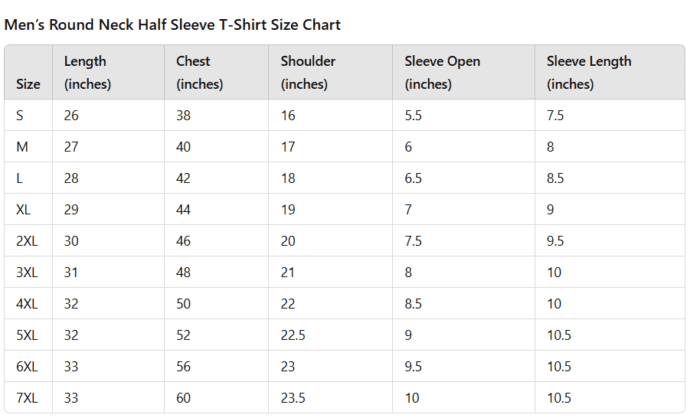This screenshot has width=700, height=418.
Task: Select the 6XL chest value 56
Action: click(183, 367)
